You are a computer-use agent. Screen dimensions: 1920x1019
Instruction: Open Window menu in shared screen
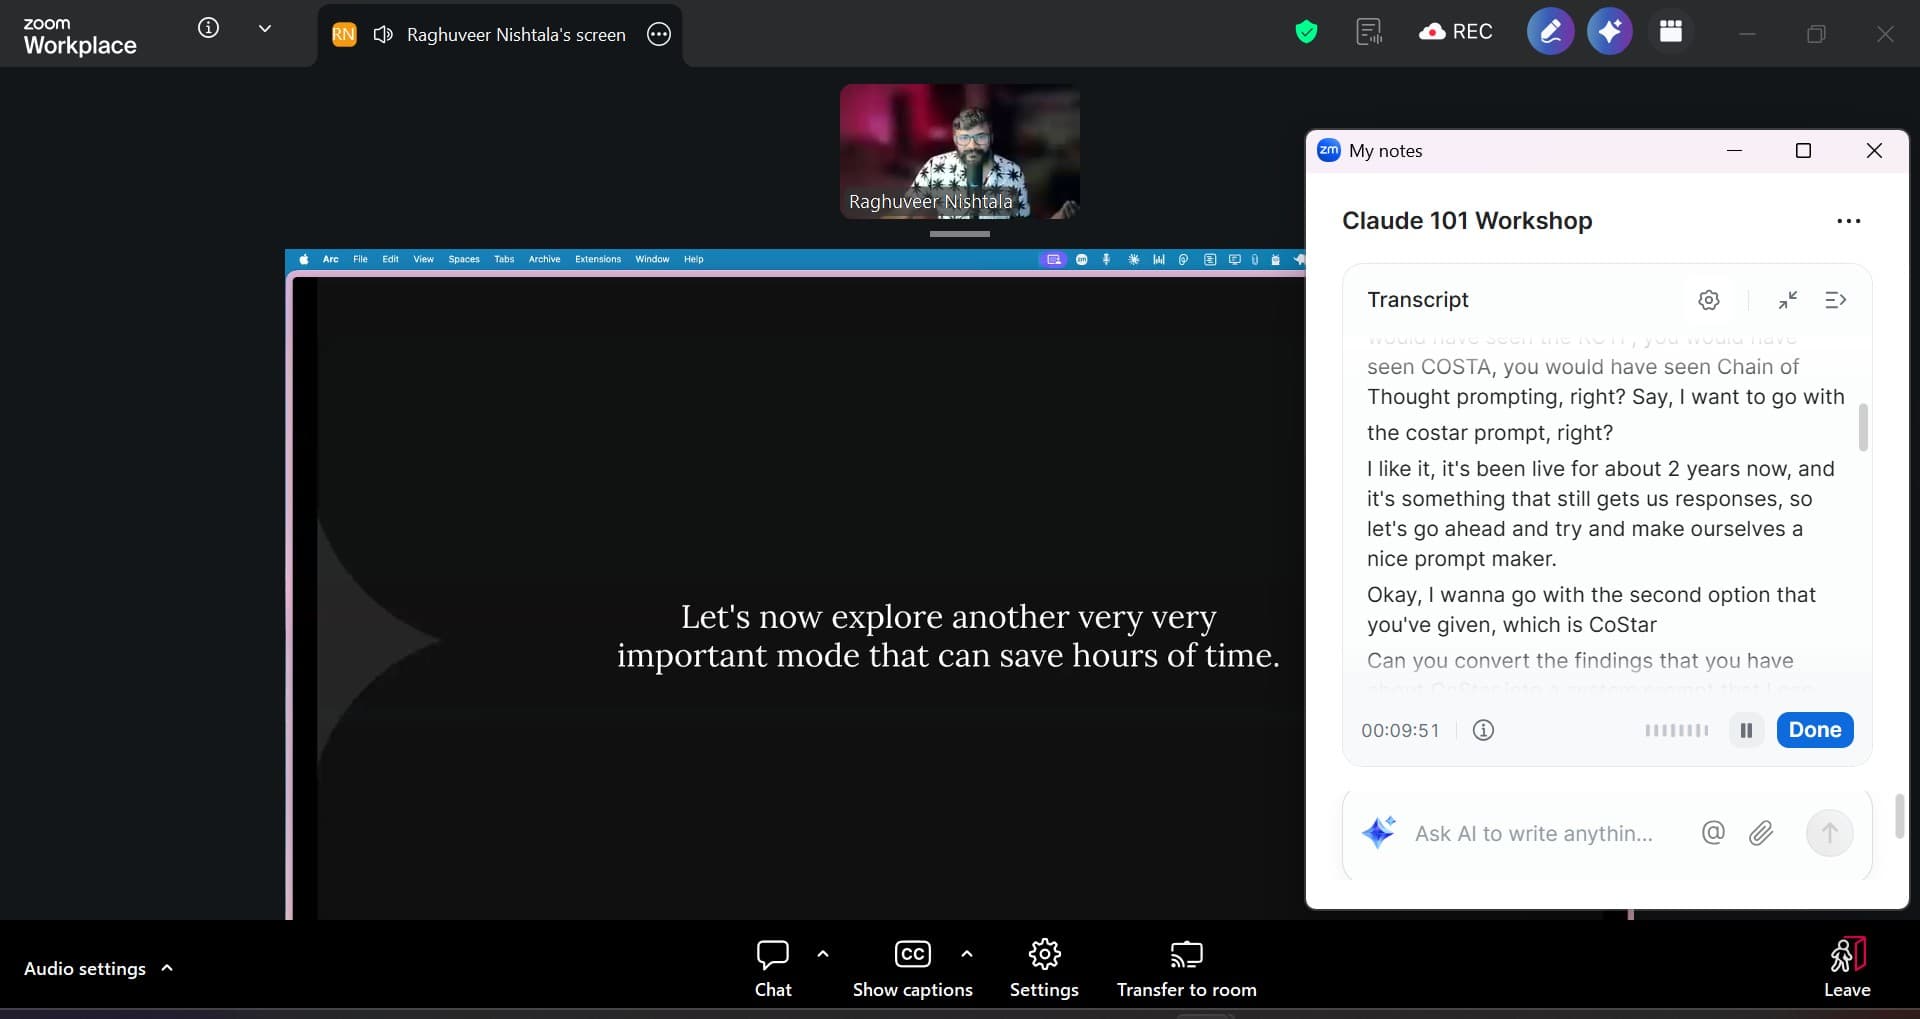tap(652, 259)
